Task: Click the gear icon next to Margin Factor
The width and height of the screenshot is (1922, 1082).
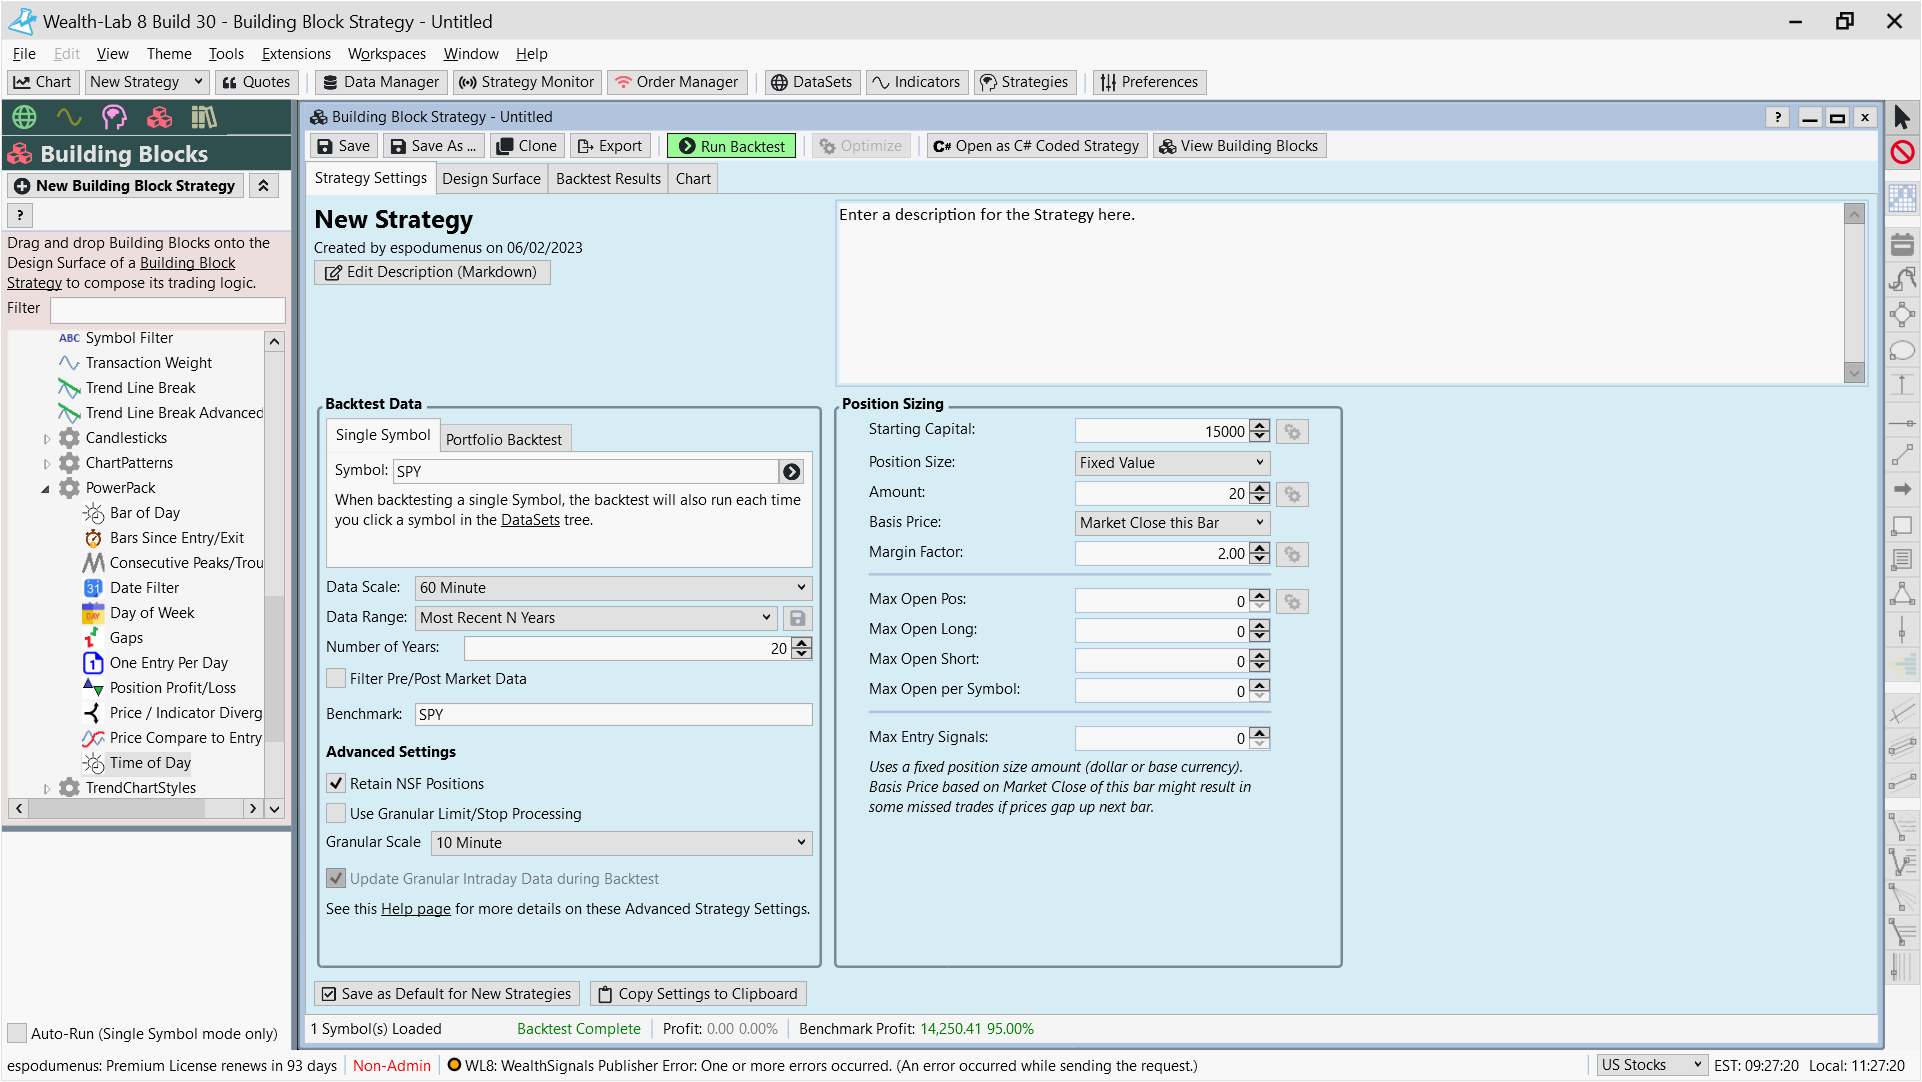Action: (x=1292, y=554)
